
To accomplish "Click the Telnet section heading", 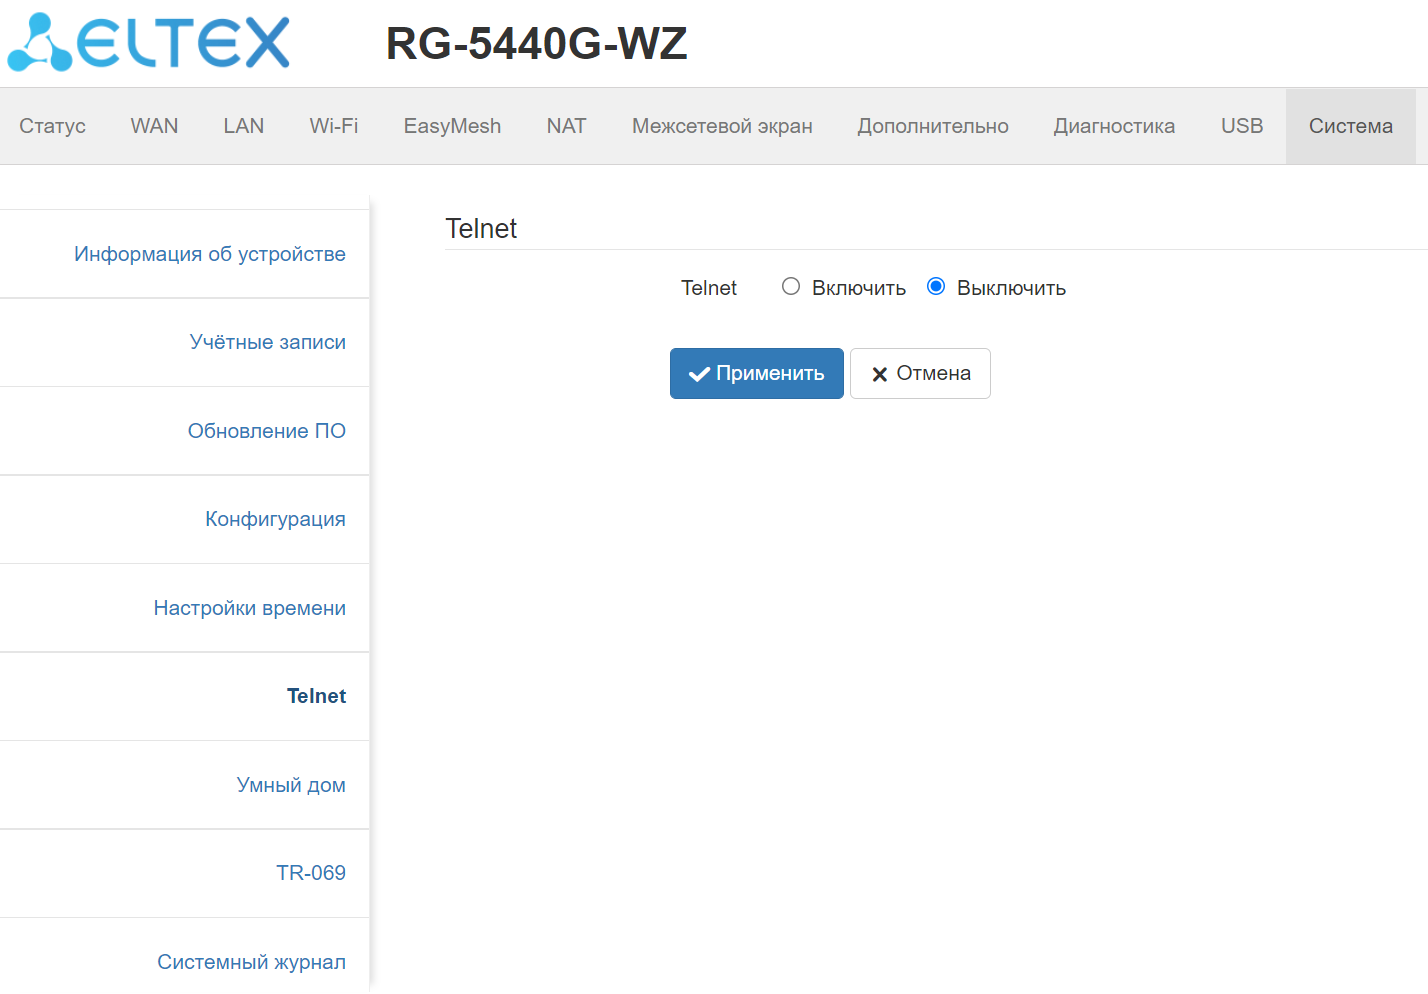I will 481,229.
